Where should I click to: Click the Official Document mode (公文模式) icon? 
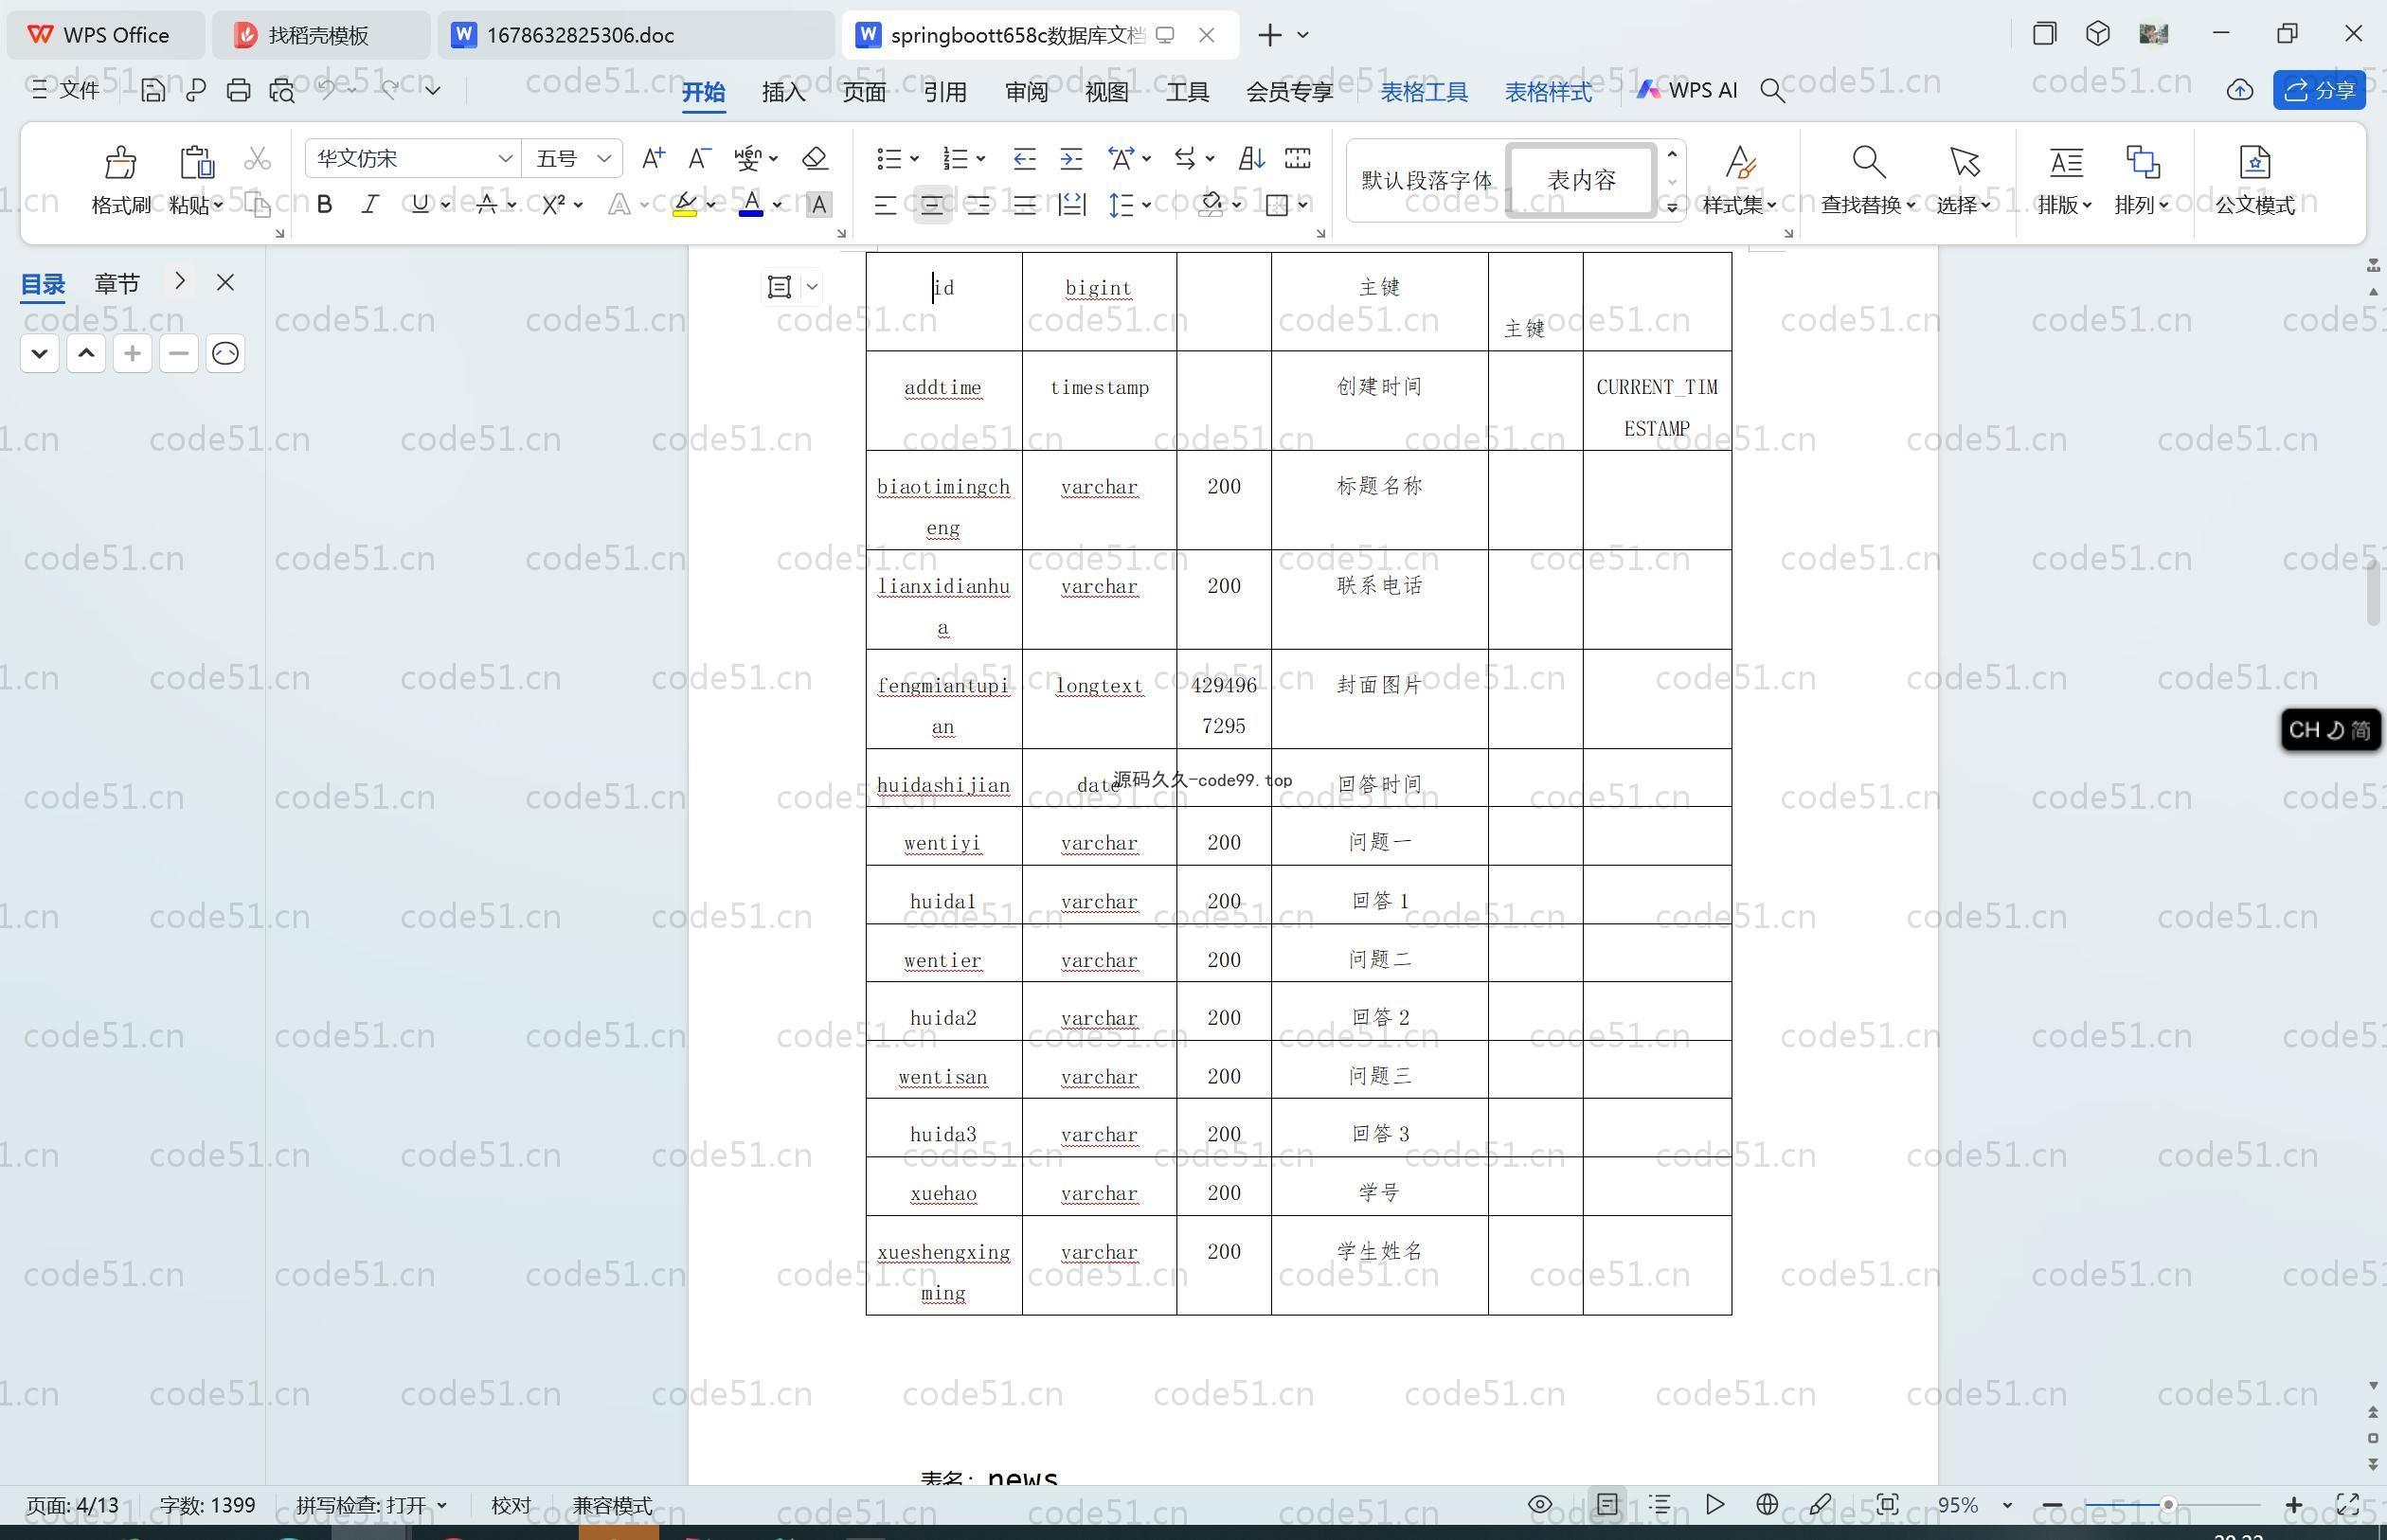tap(2254, 161)
